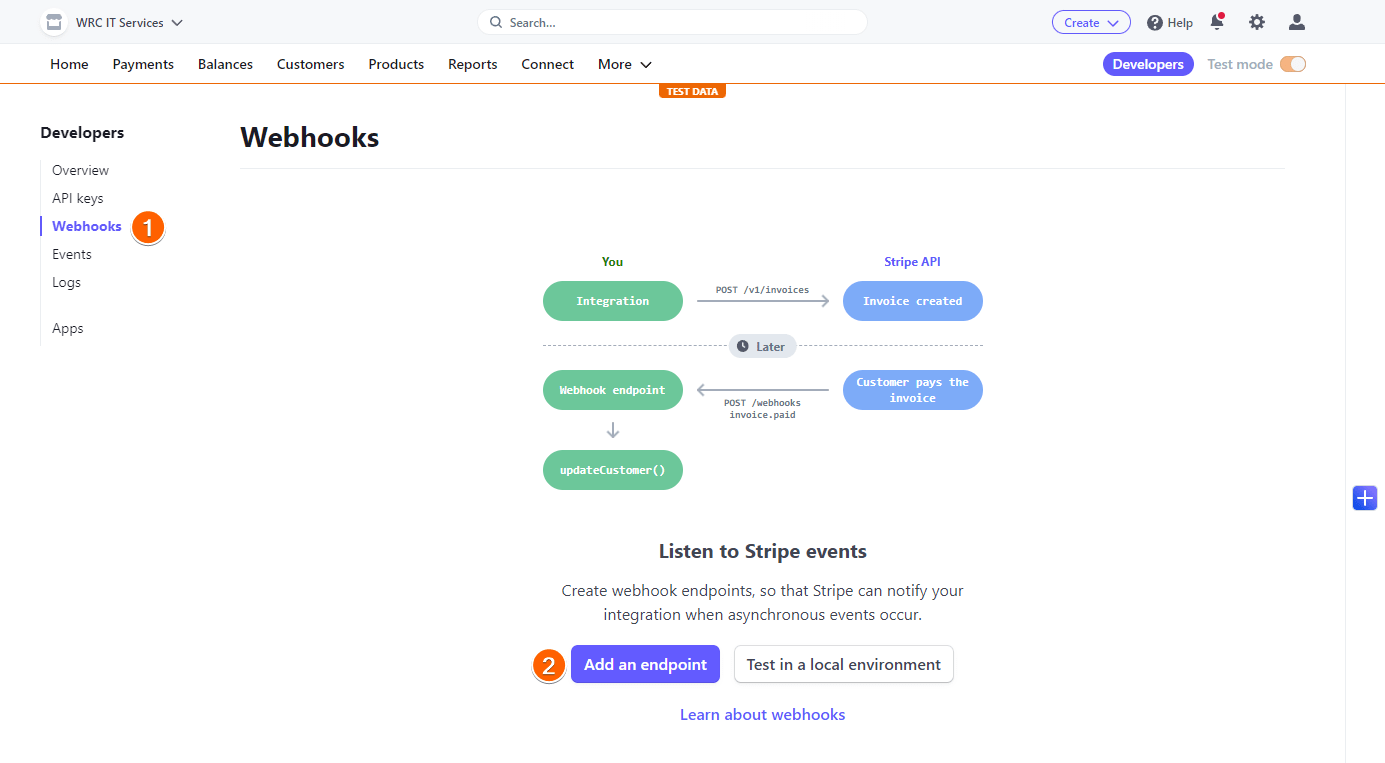Click the Webhooks page heading
This screenshot has width=1385, height=763.
(x=310, y=137)
